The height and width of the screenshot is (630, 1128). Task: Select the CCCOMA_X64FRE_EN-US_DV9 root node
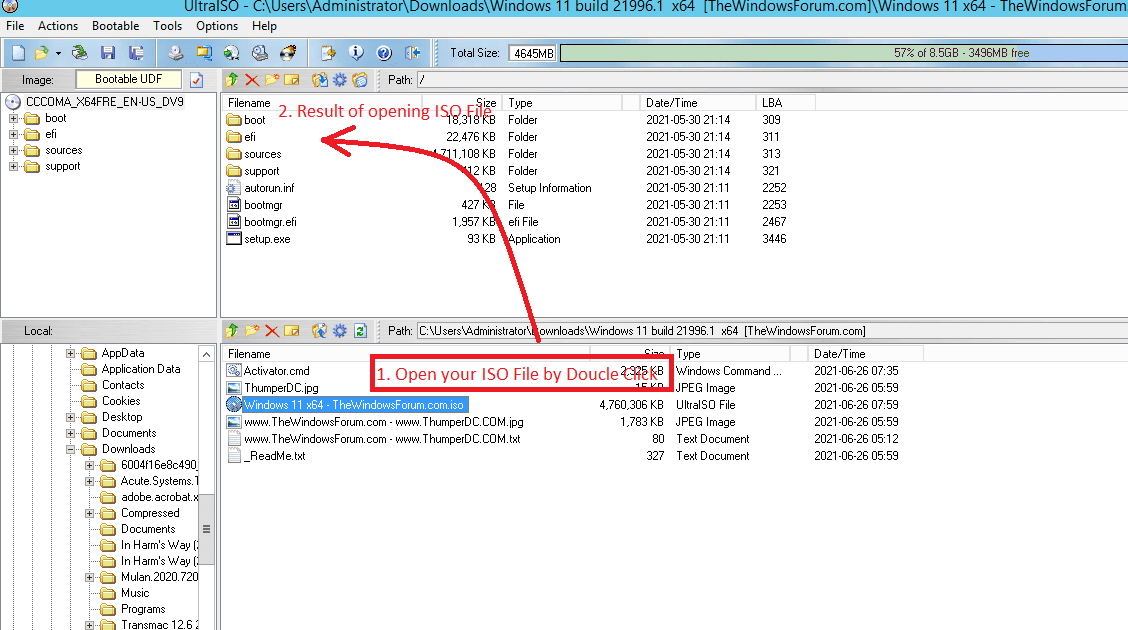[x=104, y=102]
